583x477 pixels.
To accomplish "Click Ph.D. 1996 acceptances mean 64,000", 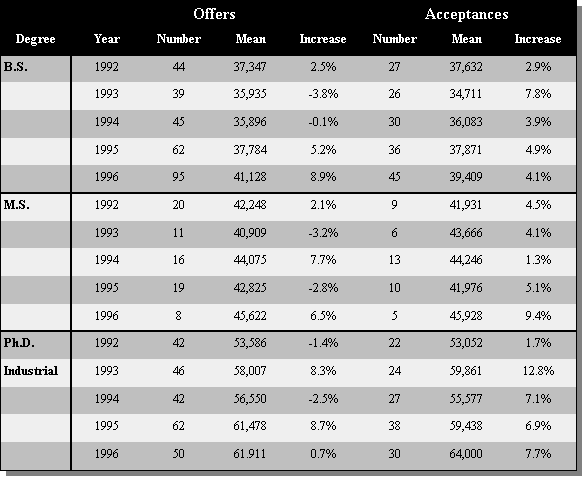I will click(x=466, y=454).
